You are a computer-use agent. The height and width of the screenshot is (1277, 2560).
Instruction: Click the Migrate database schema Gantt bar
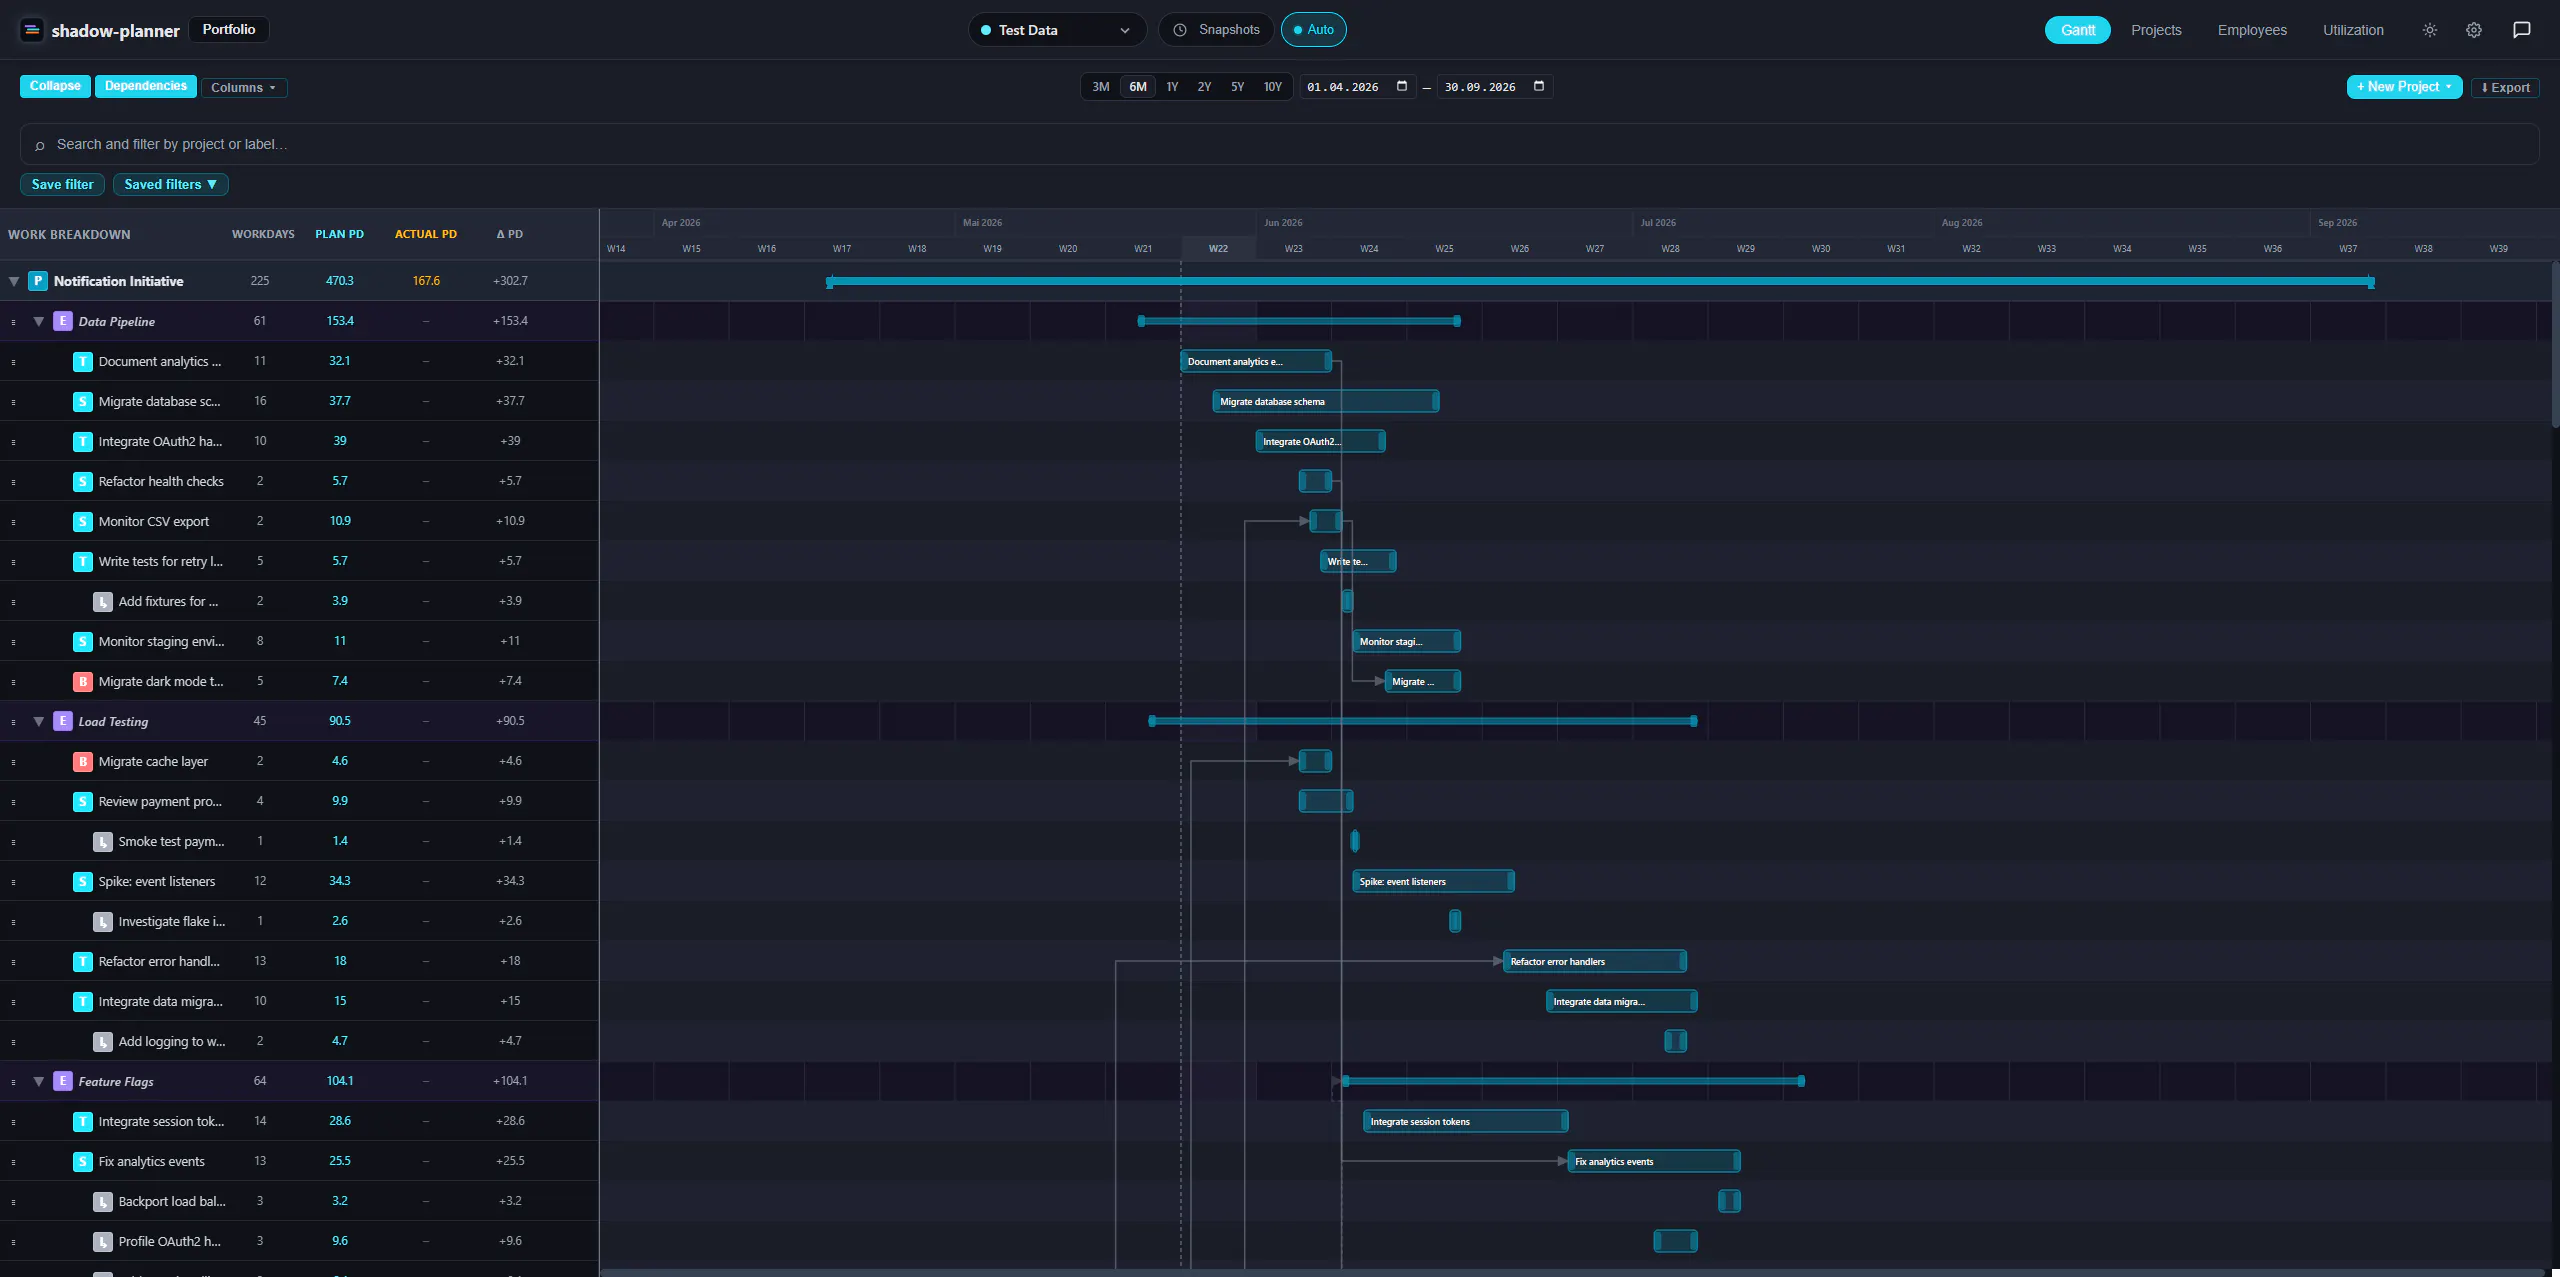tap(1325, 401)
